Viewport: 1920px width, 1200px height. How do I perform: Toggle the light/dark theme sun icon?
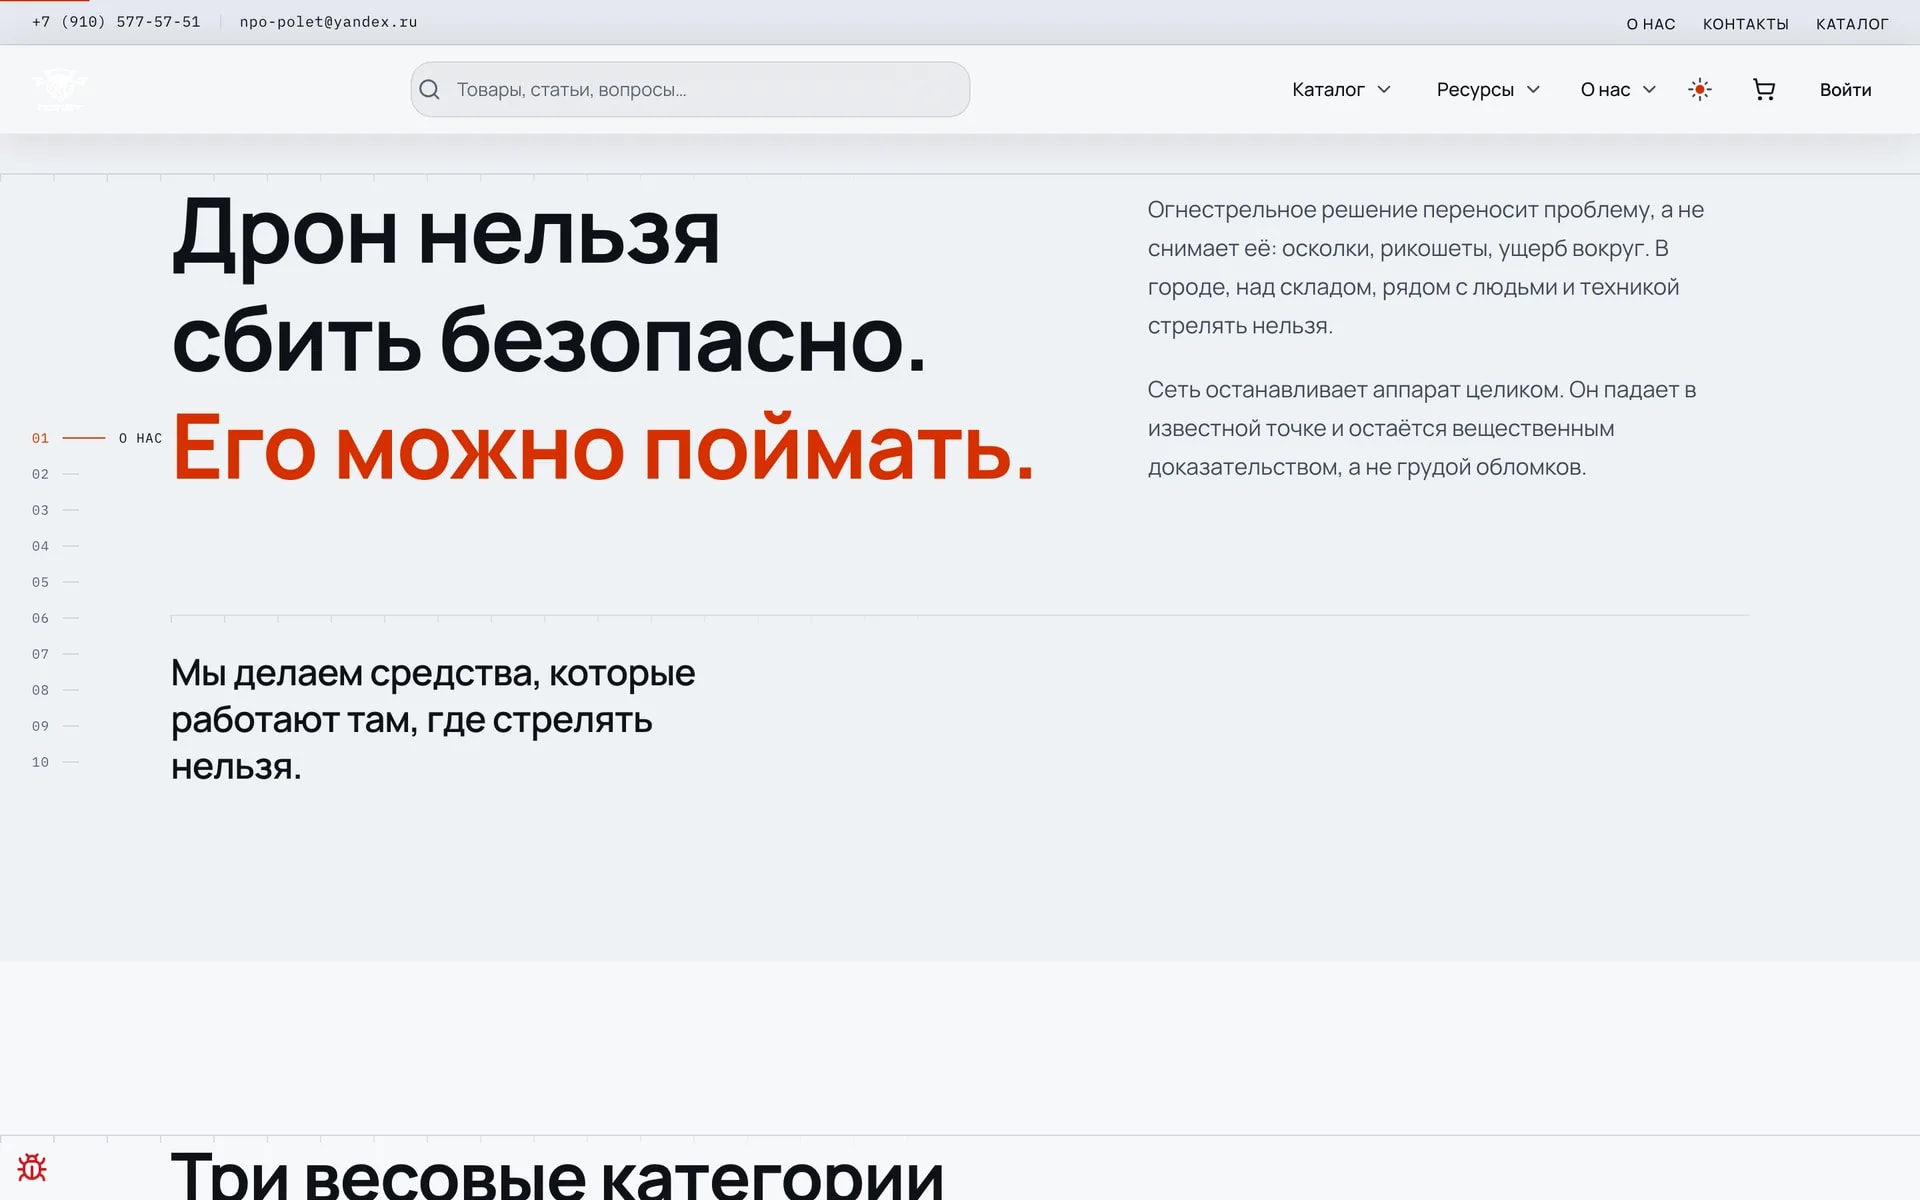pyautogui.click(x=1700, y=90)
